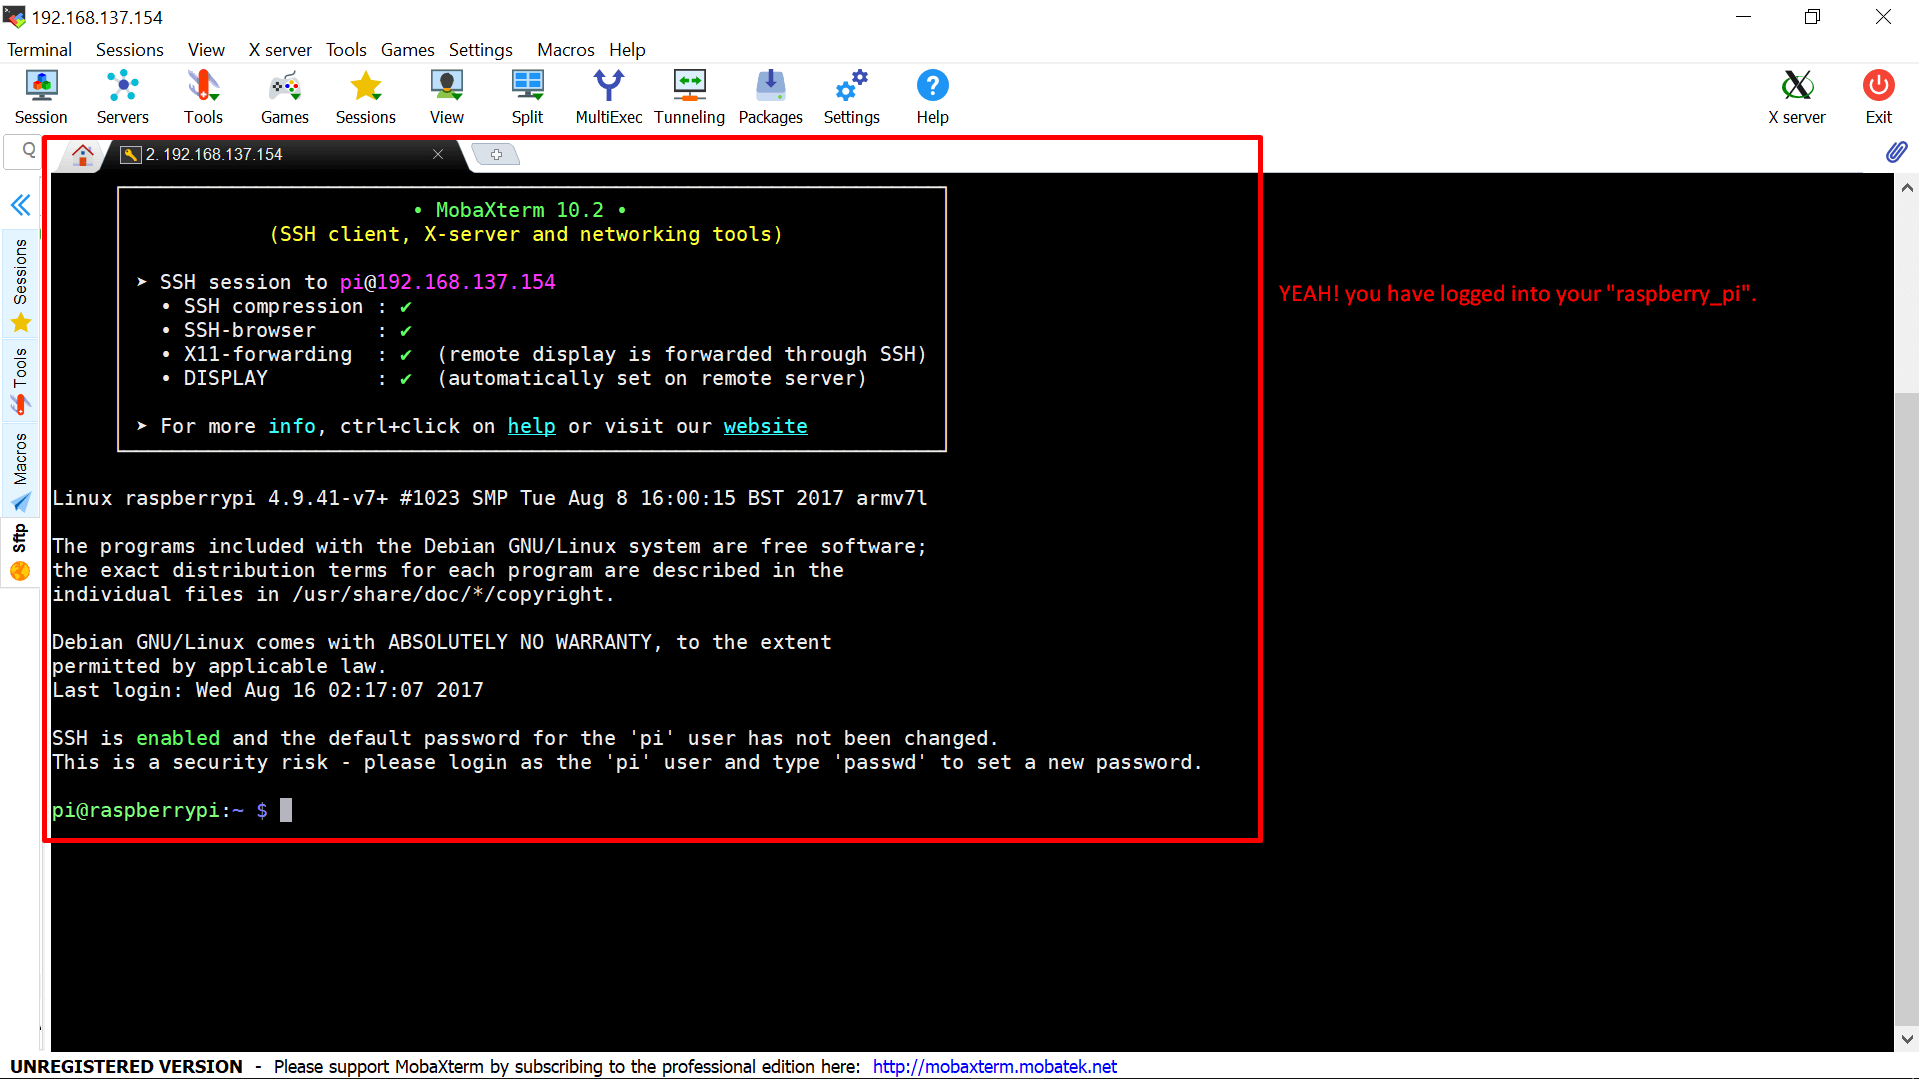Click the red Exit power icon
This screenshot has width=1919, height=1079.
coord(1878,97)
